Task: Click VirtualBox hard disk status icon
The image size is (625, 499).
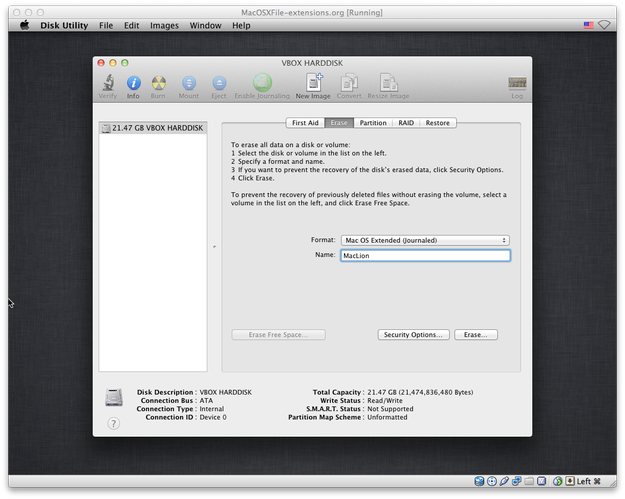Action: coord(479,481)
